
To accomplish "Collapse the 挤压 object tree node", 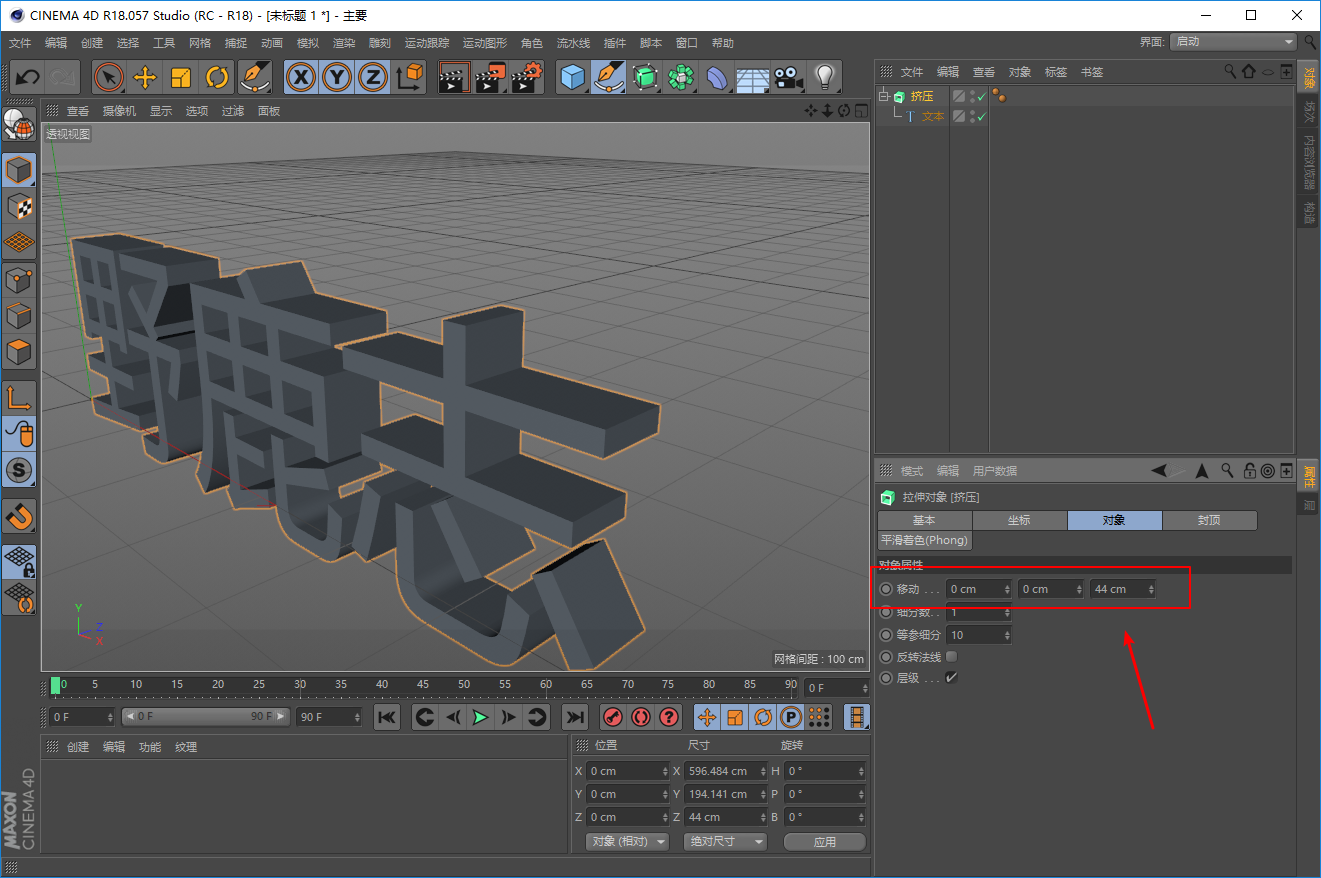I will 884,97.
